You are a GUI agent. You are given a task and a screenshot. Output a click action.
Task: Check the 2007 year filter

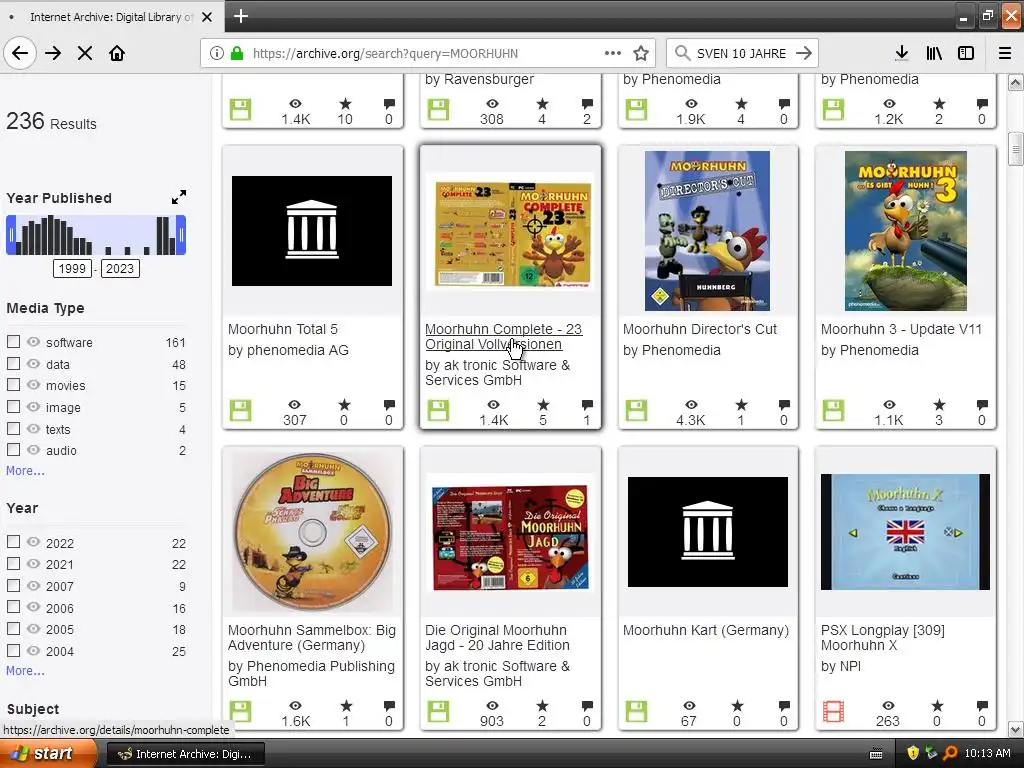13,585
